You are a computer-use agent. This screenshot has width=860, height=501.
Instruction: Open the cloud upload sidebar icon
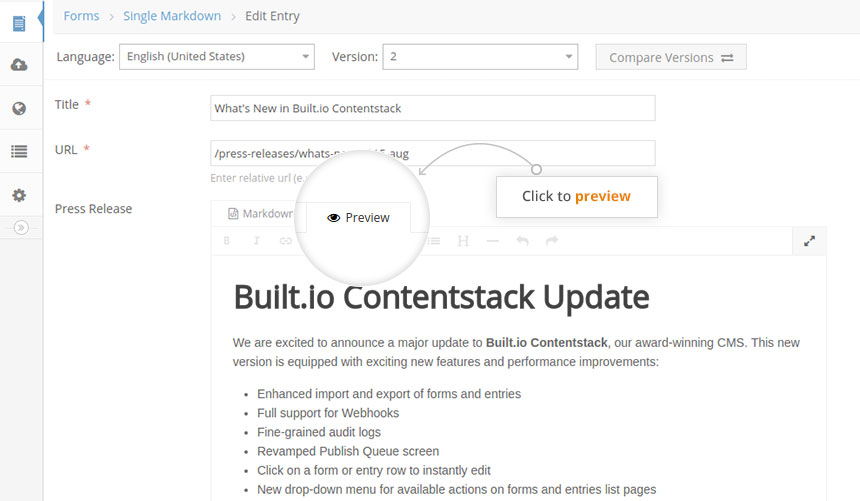[19, 65]
